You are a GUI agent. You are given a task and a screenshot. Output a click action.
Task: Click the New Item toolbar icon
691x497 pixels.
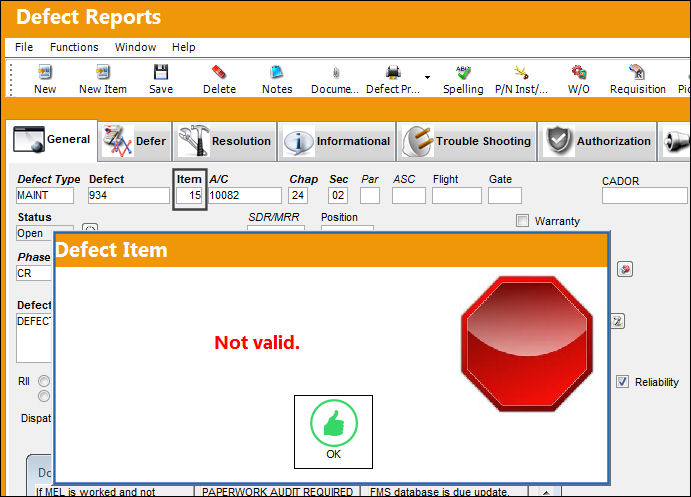(103, 79)
